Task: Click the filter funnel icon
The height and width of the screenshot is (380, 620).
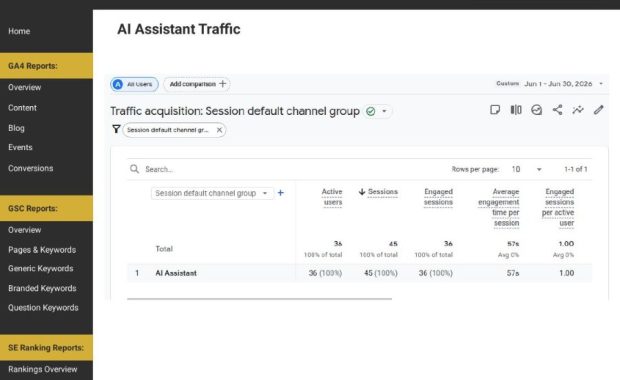Action: (116, 129)
